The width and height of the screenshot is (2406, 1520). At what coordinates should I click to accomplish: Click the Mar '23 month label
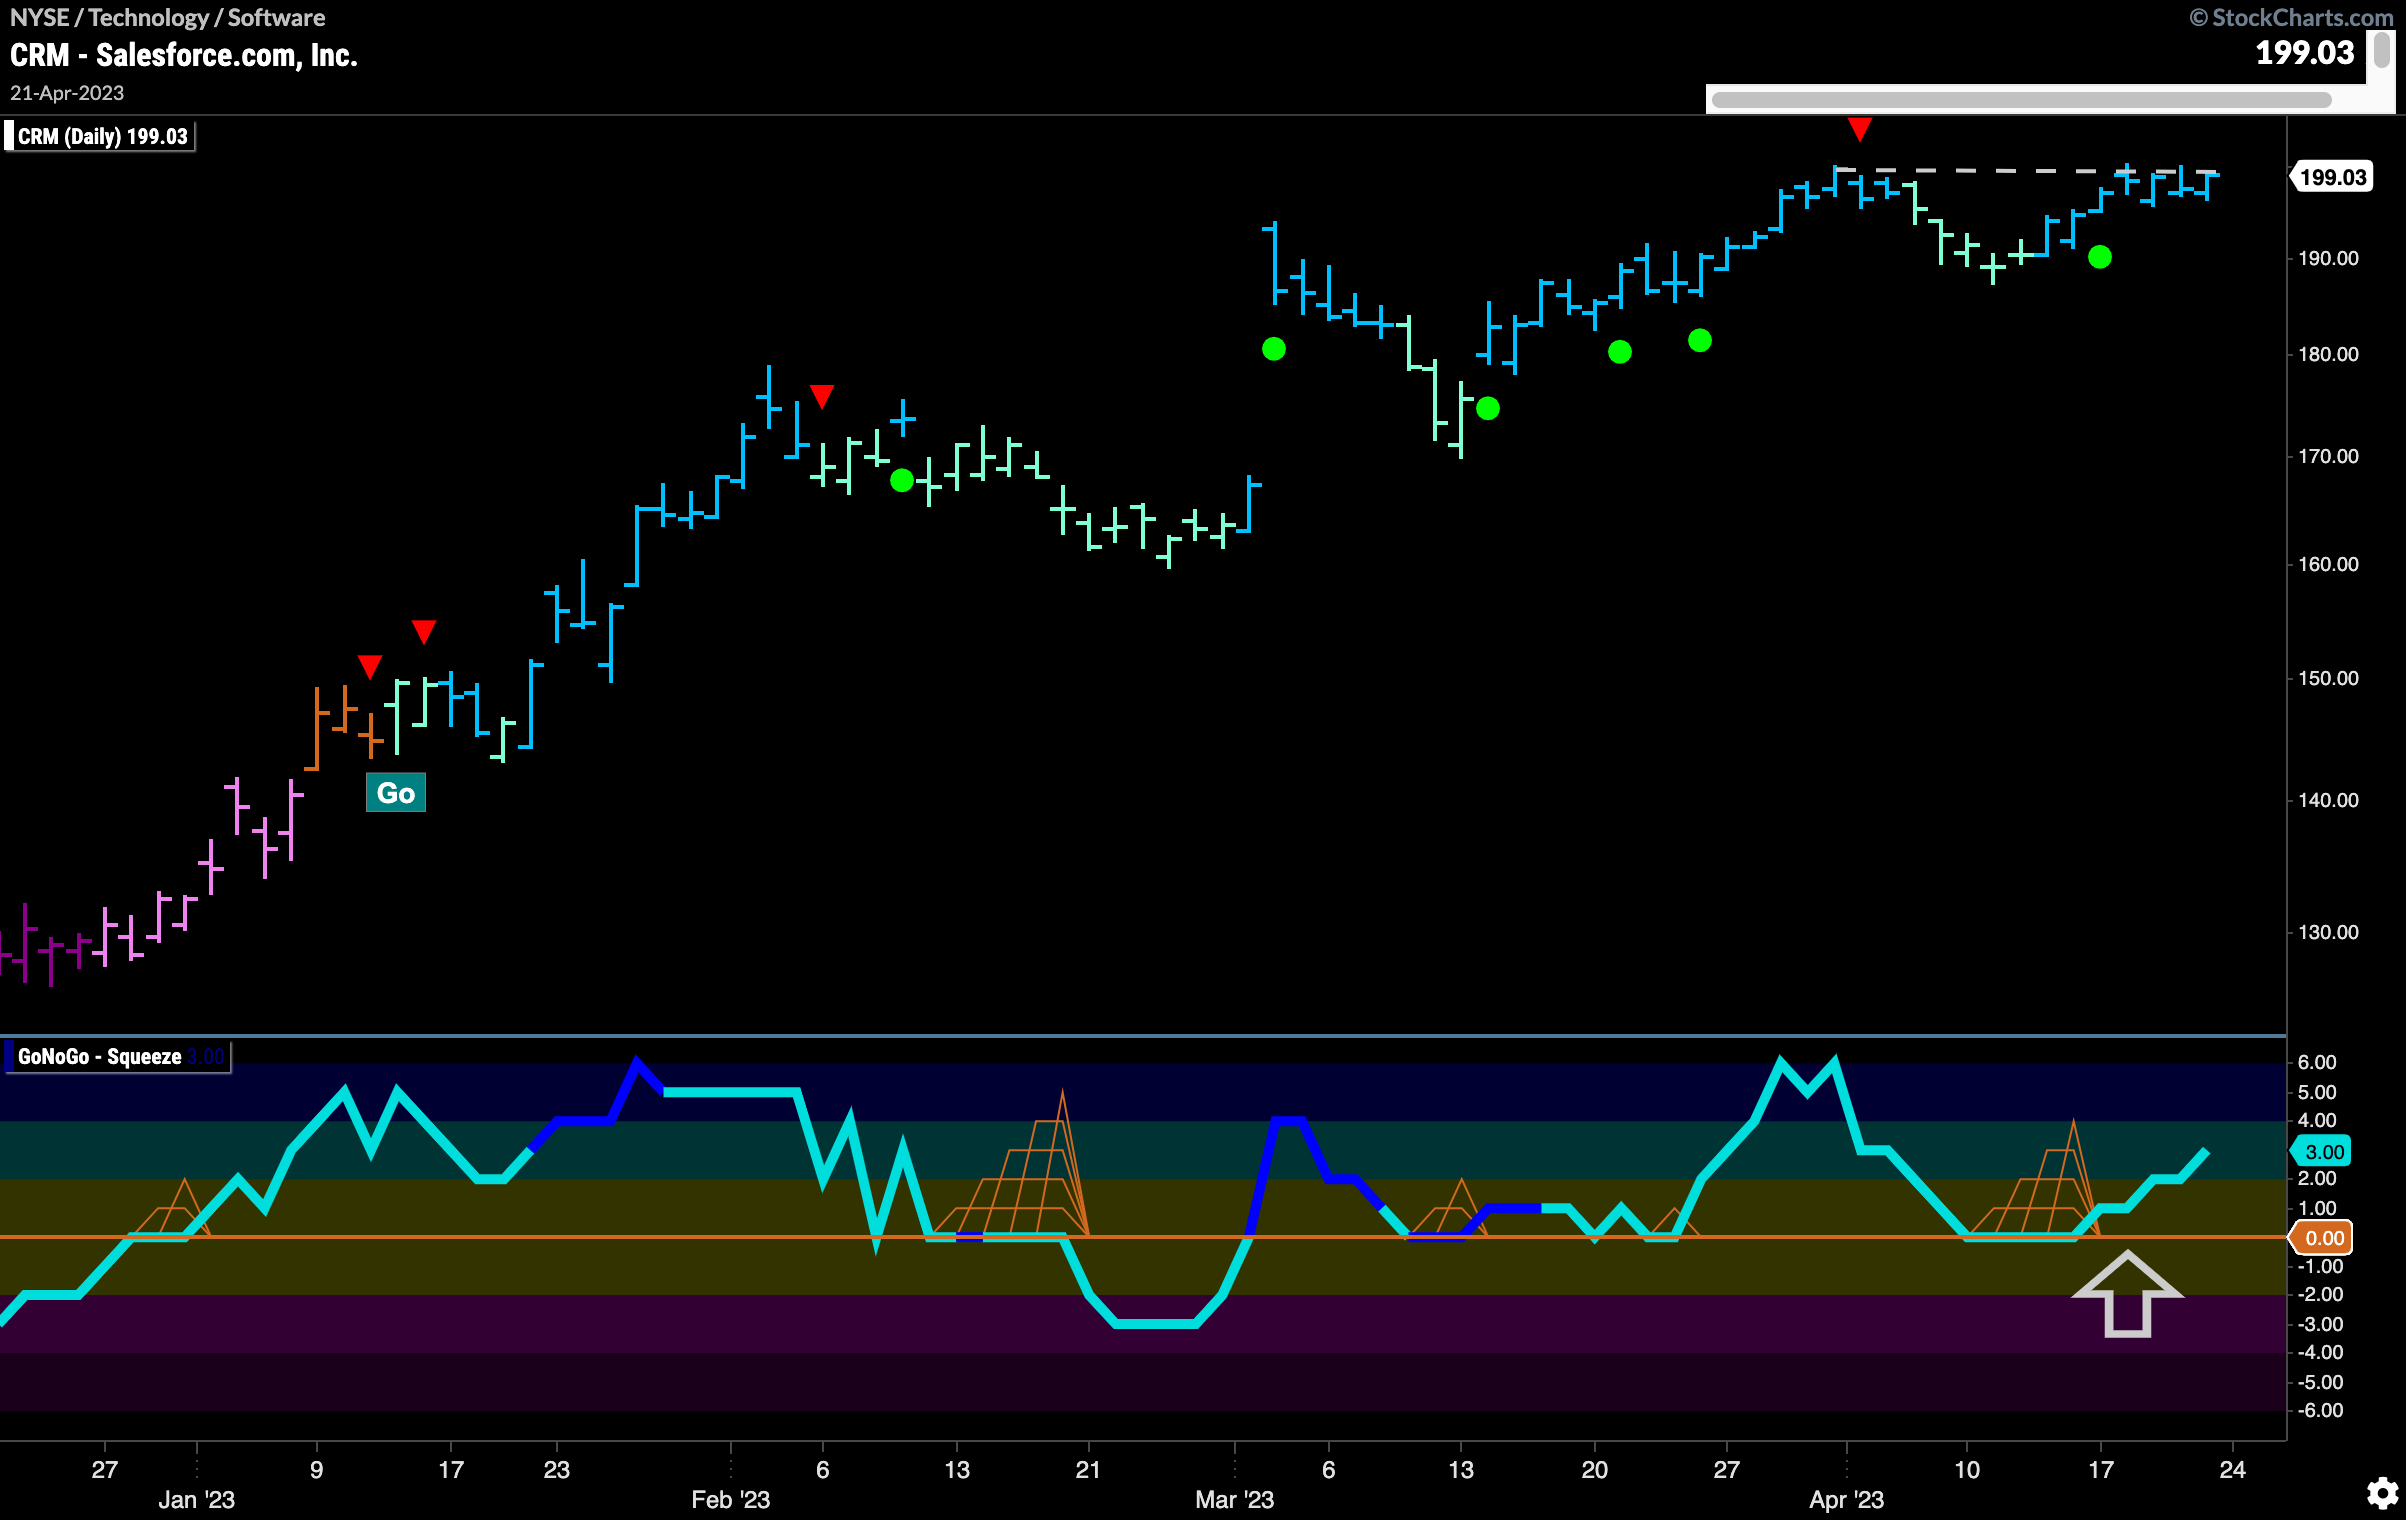click(1235, 1500)
